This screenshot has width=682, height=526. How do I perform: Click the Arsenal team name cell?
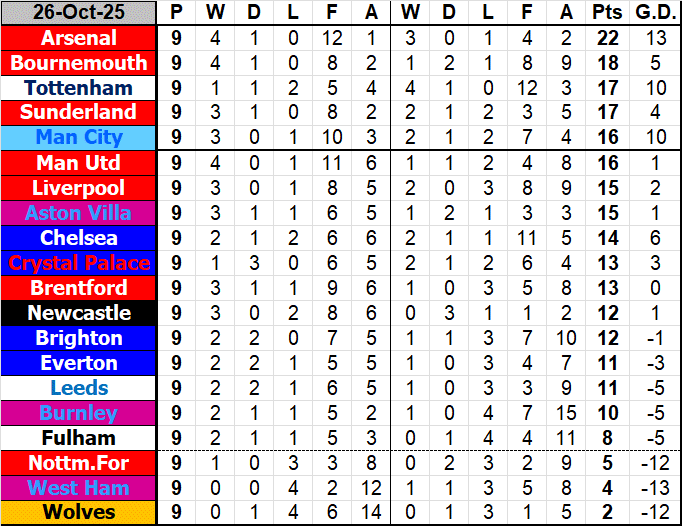(x=79, y=38)
